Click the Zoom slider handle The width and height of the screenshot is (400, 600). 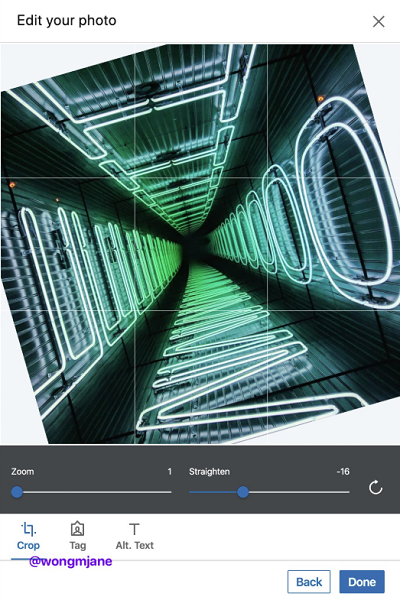[x=17, y=492]
